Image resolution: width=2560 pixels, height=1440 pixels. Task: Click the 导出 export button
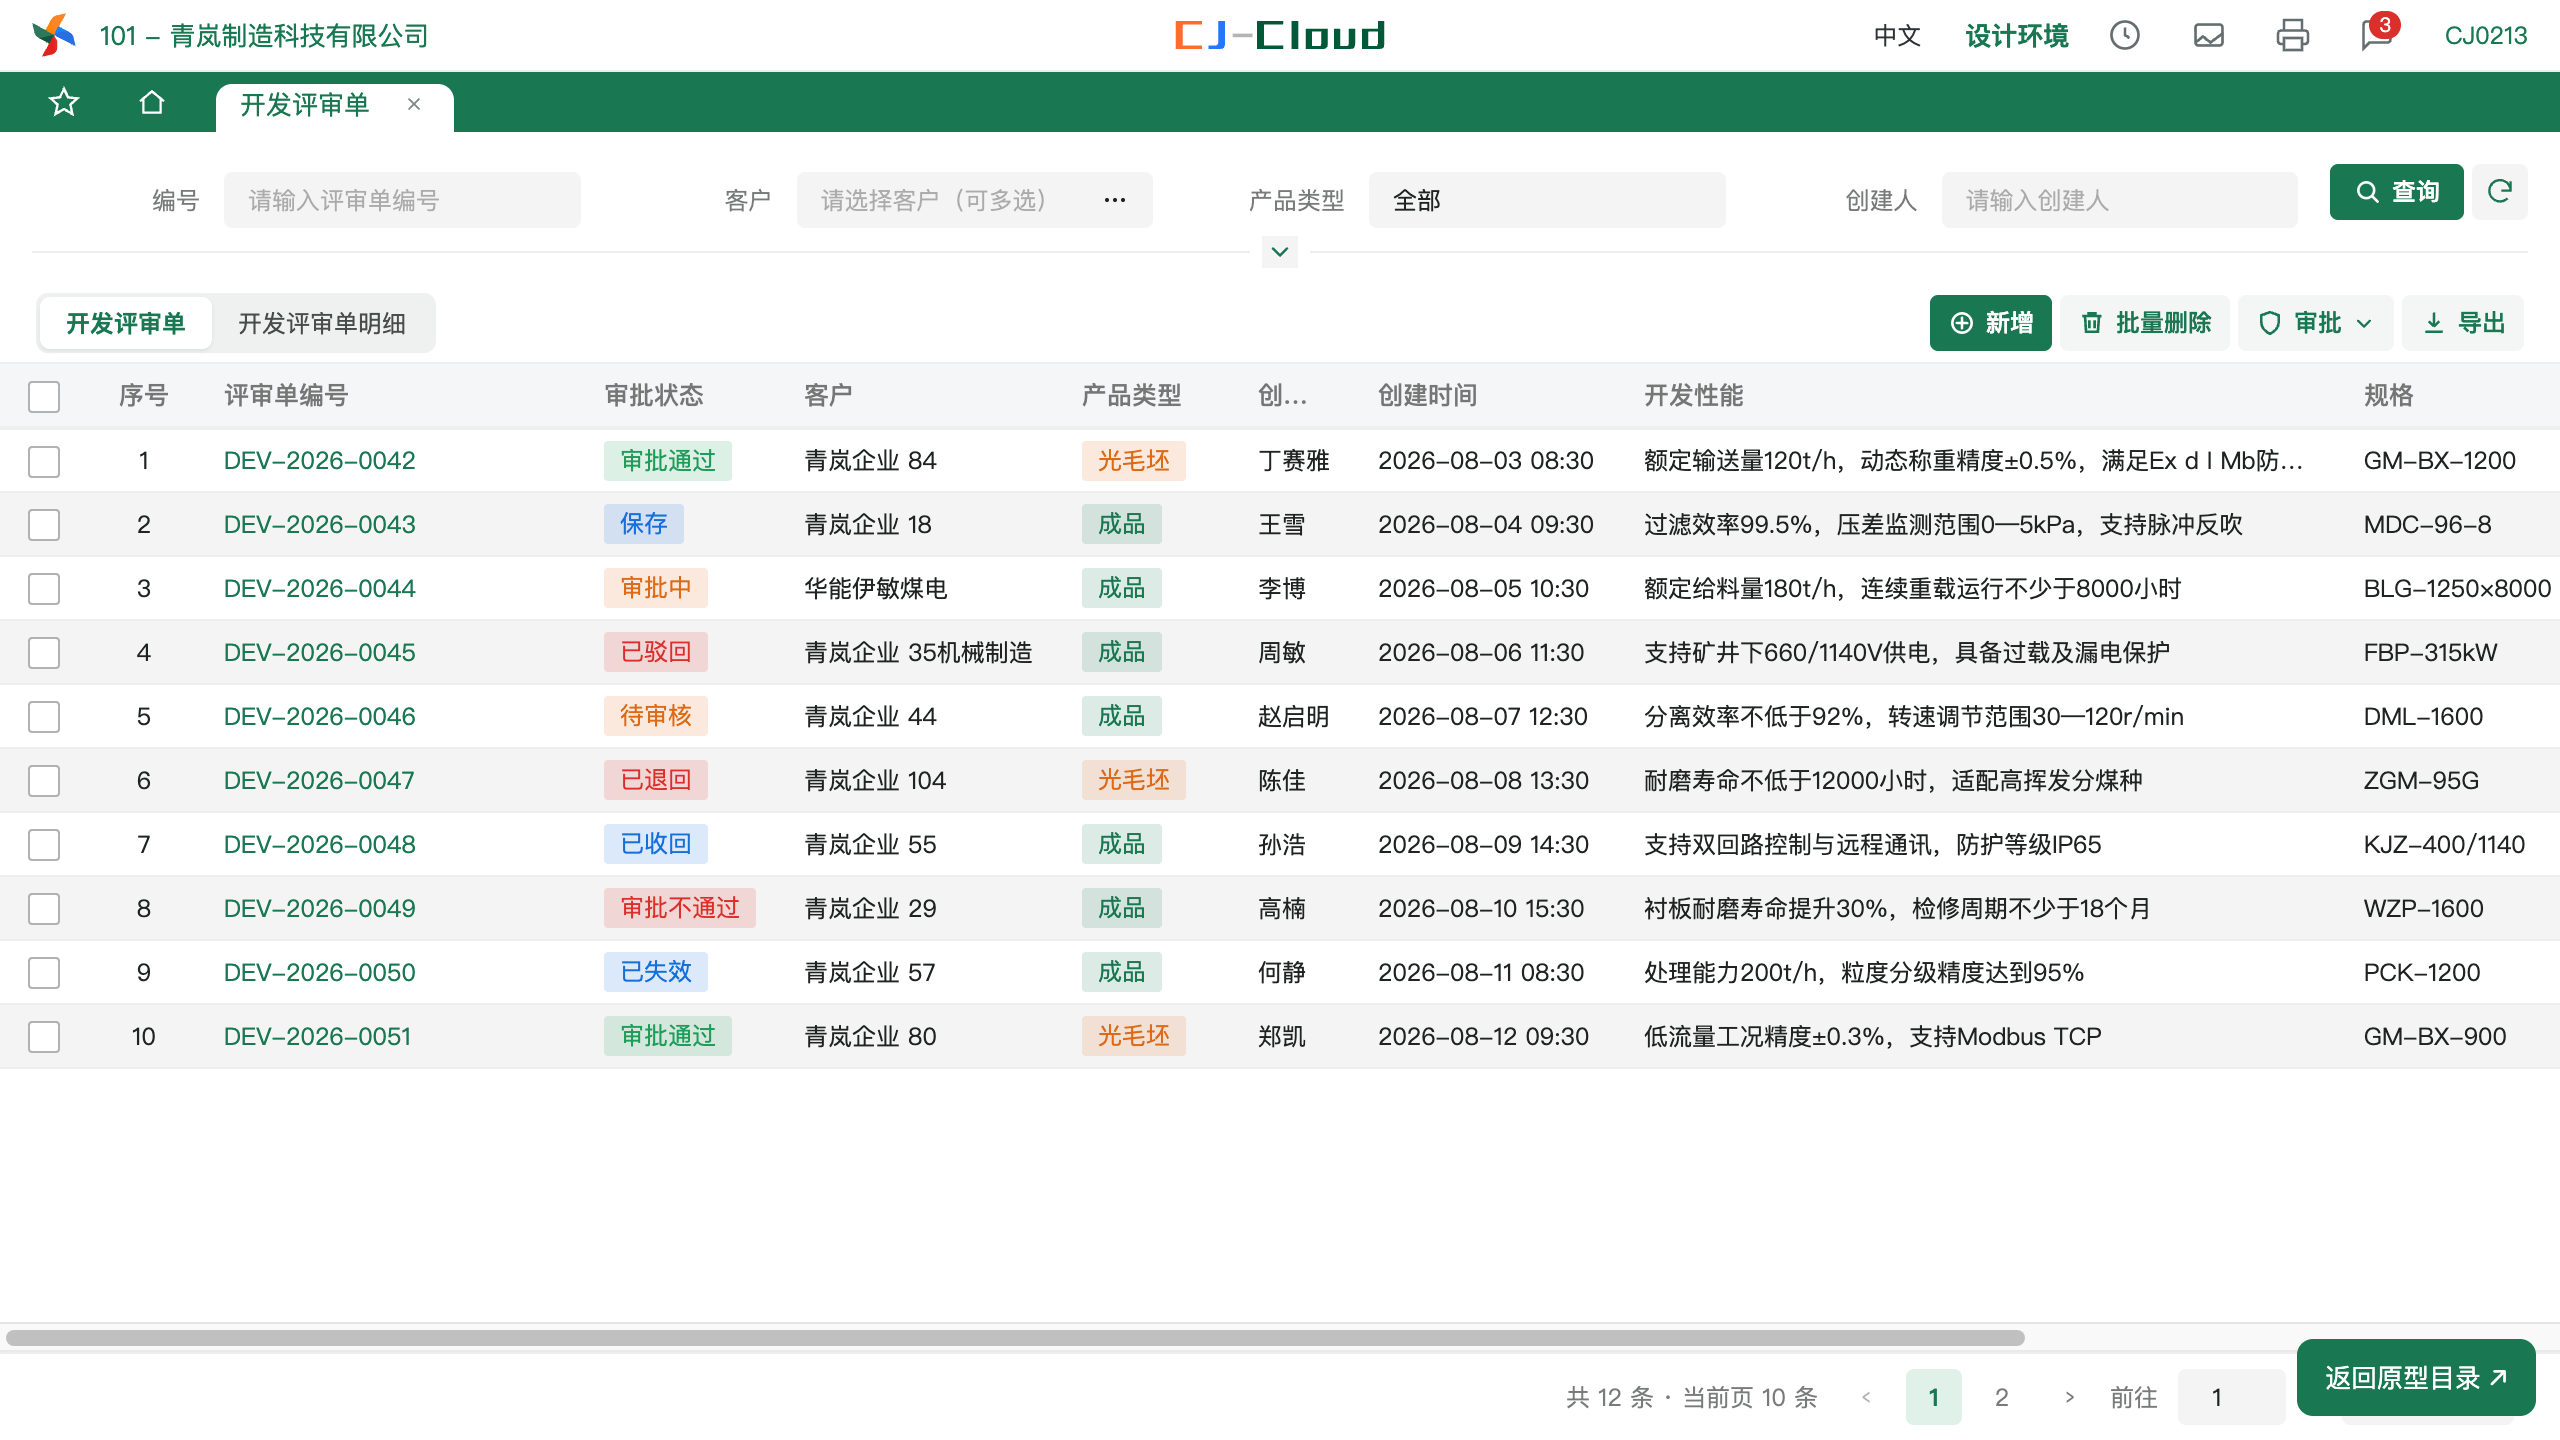tap(2463, 323)
